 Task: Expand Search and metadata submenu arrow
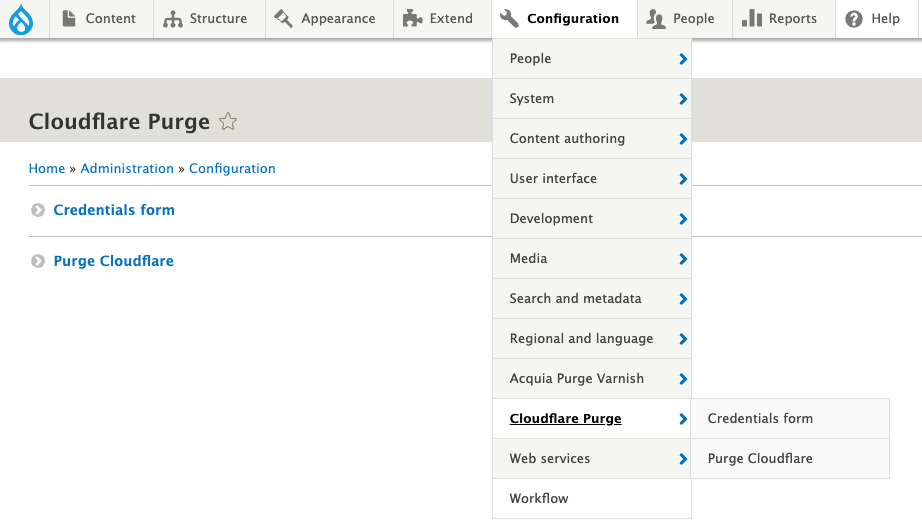coord(683,299)
